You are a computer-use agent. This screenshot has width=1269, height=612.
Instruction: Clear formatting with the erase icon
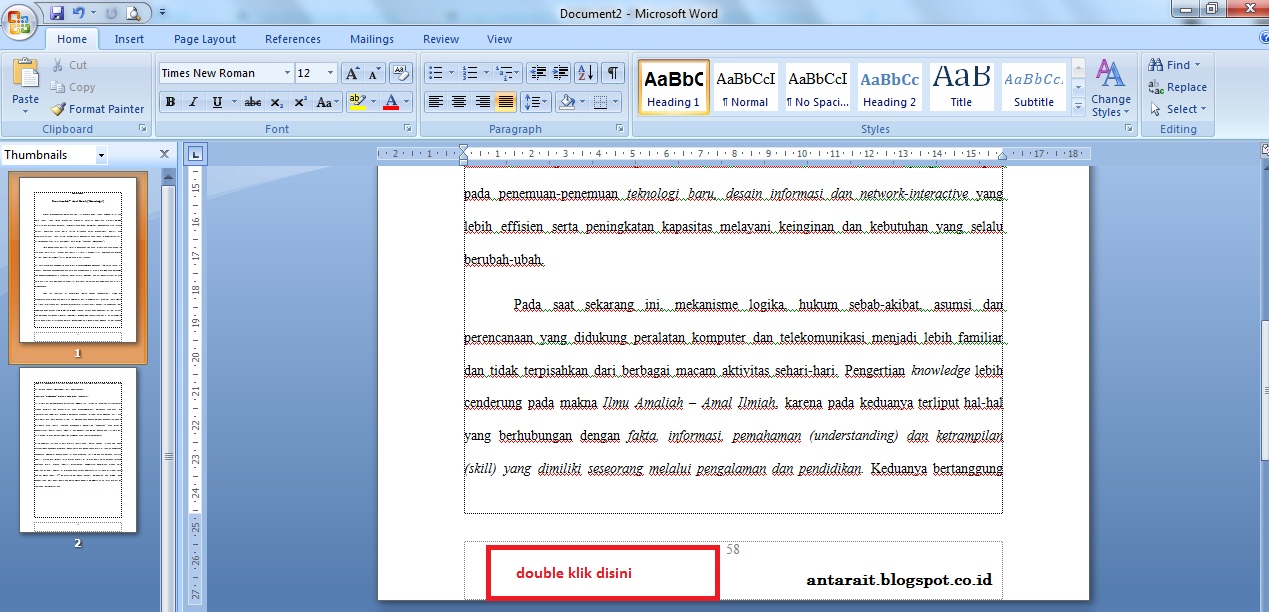click(400, 72)
